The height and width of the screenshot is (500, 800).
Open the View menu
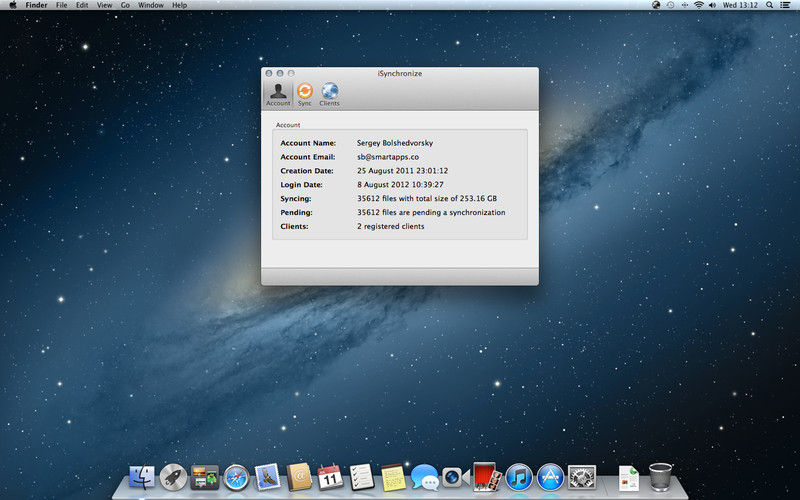[105, 5]
